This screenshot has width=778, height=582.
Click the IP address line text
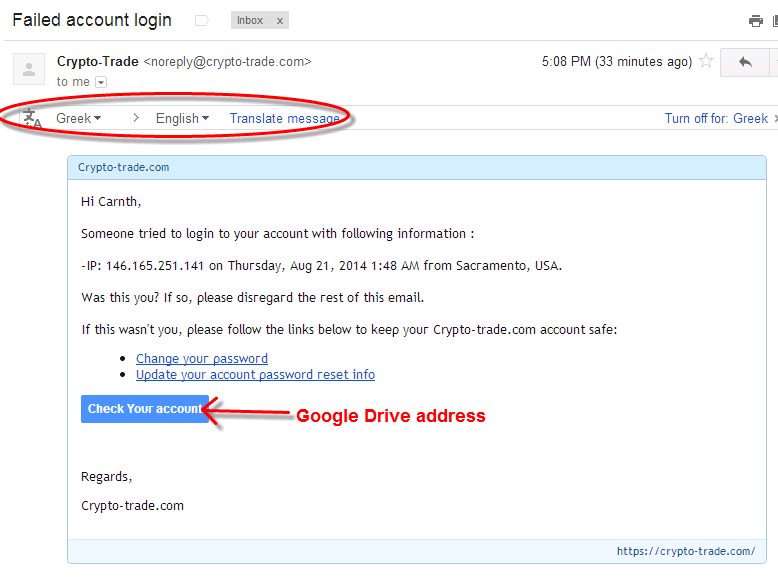[322, 265]
